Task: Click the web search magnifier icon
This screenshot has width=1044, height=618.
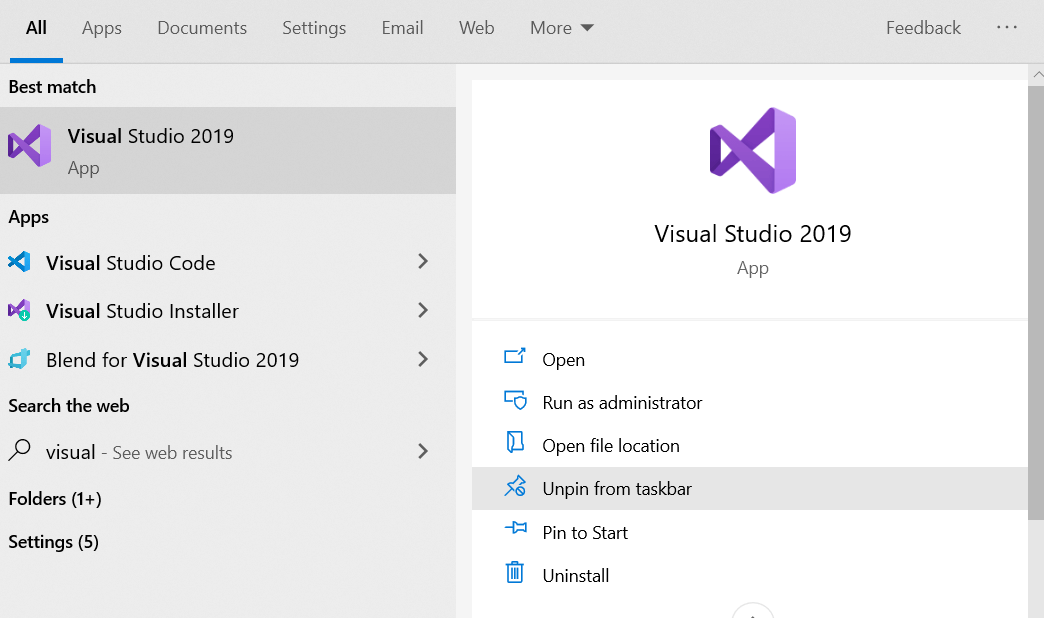Action: pyautogui.click(x=19, y=452)
